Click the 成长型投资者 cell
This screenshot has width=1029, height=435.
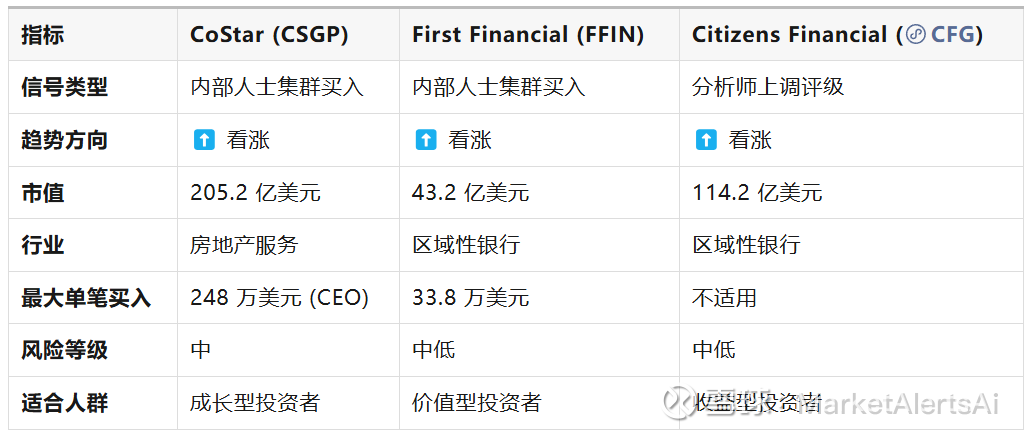pos(255,403)
